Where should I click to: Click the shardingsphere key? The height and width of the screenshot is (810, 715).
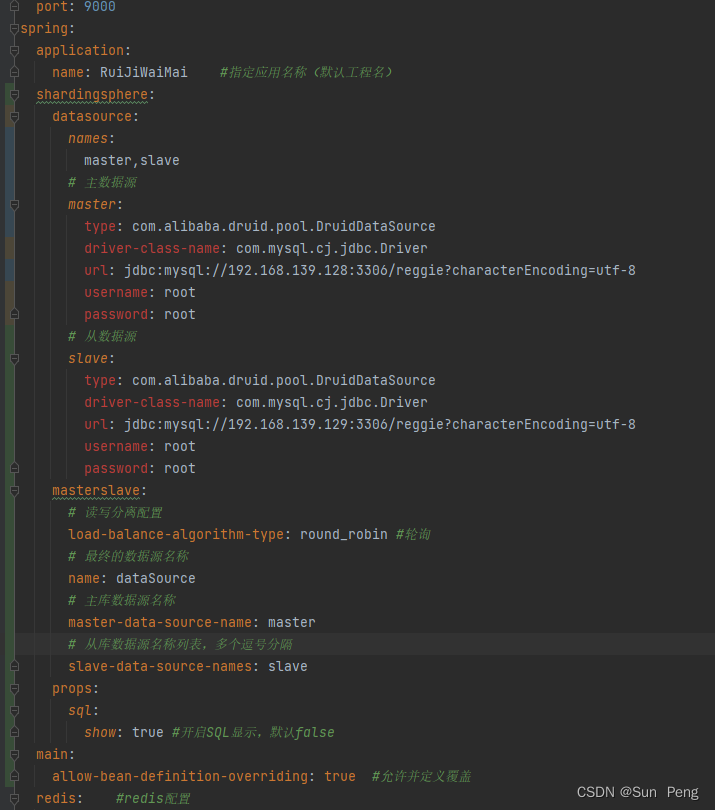92,95
